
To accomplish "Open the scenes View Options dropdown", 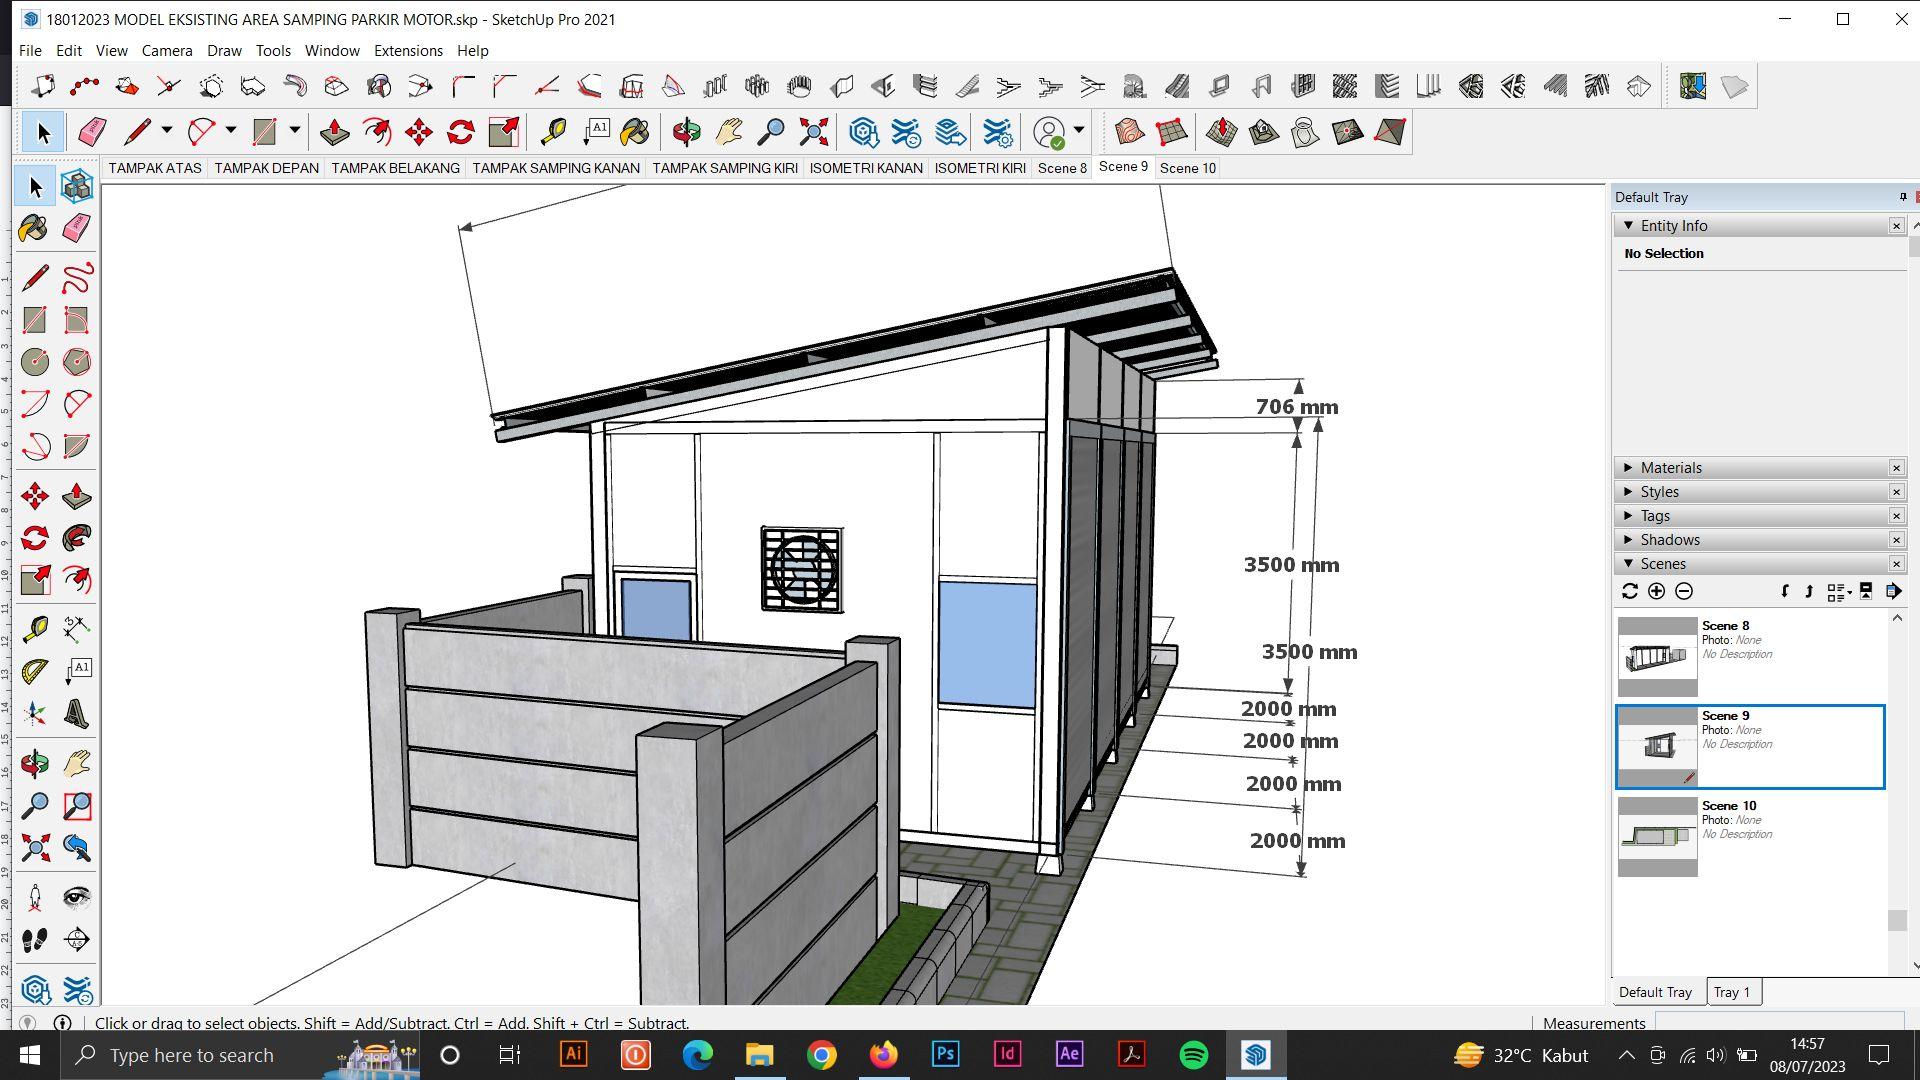I will pyautogui.click(x=1839, y=592).
